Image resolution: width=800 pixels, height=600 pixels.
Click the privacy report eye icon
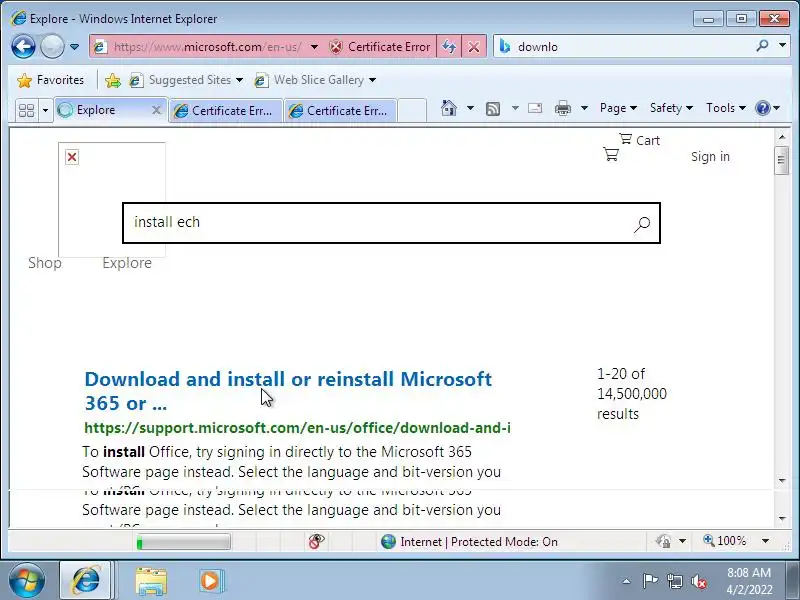(x=316, y=541)
